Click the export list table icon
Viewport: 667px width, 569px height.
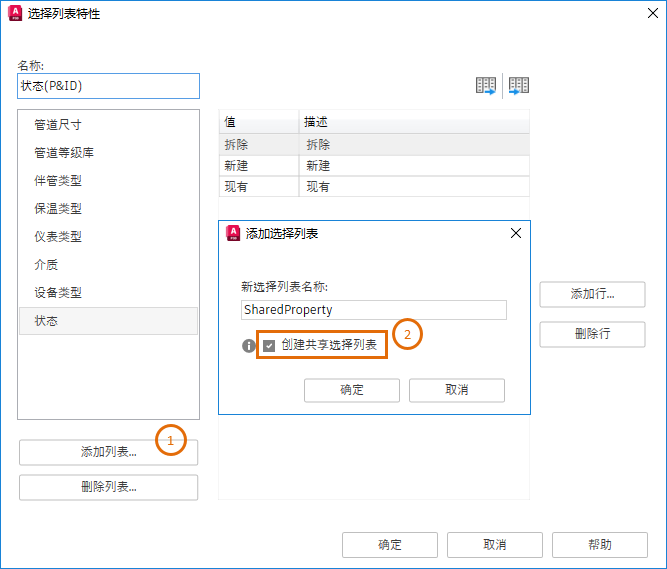(x=485, y=86)
